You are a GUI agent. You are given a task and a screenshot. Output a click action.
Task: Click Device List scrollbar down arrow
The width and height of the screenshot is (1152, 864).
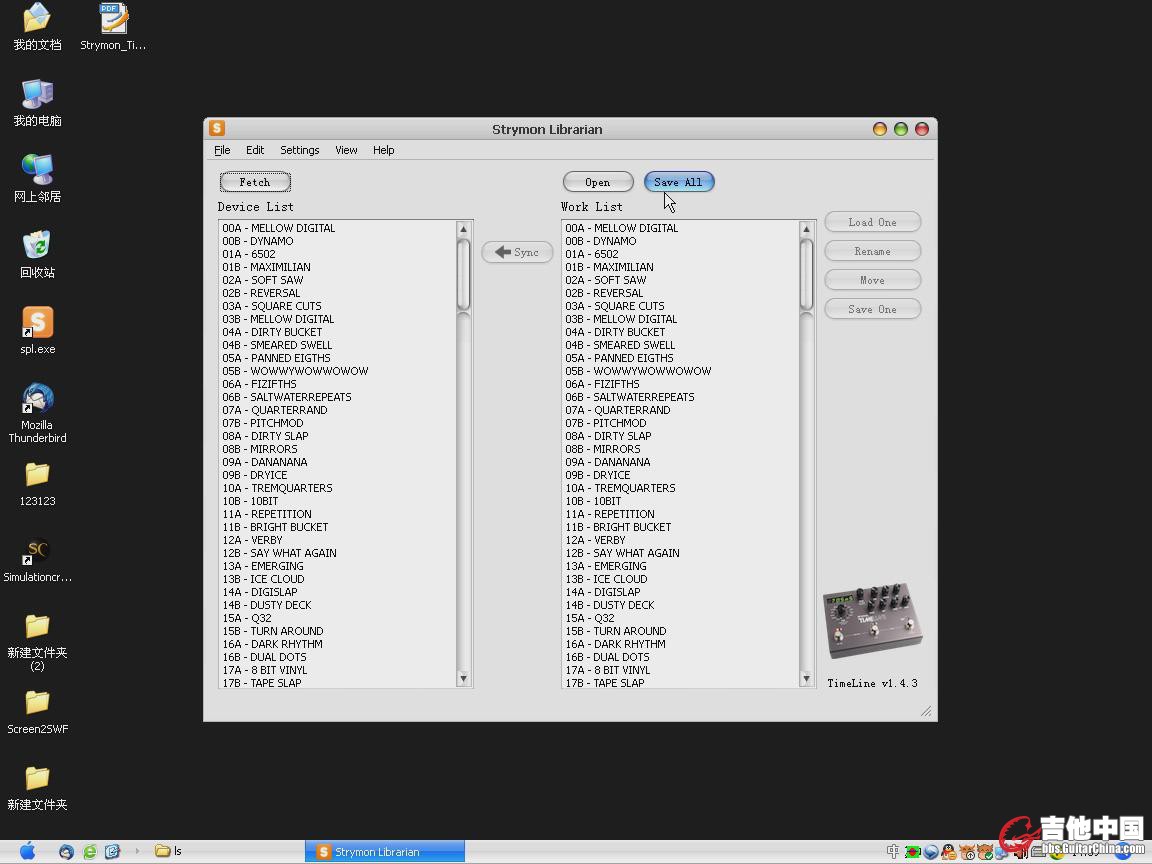point(464,678)
